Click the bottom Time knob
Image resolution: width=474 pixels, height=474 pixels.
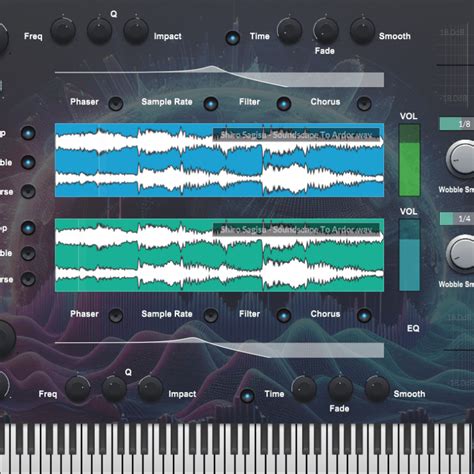click(304, 388)
